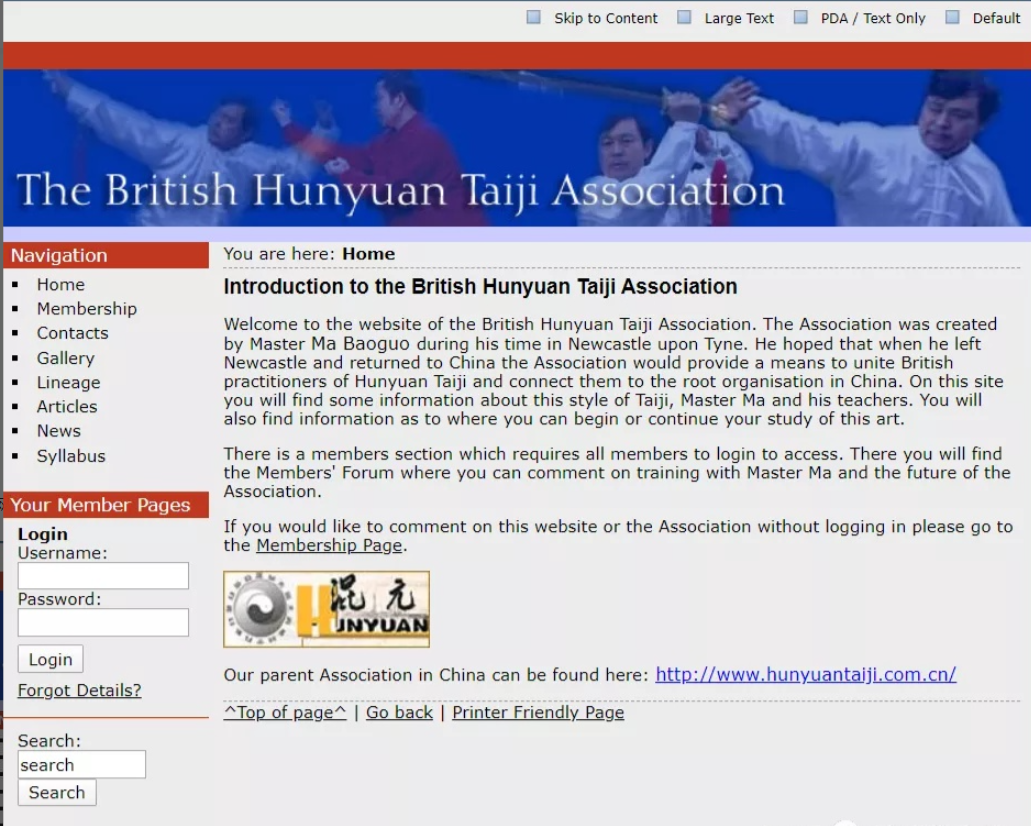Image resolution: width=1031 pixels, height=826 pixels.
Task: Click the Go back link
Action: [399, 712]
